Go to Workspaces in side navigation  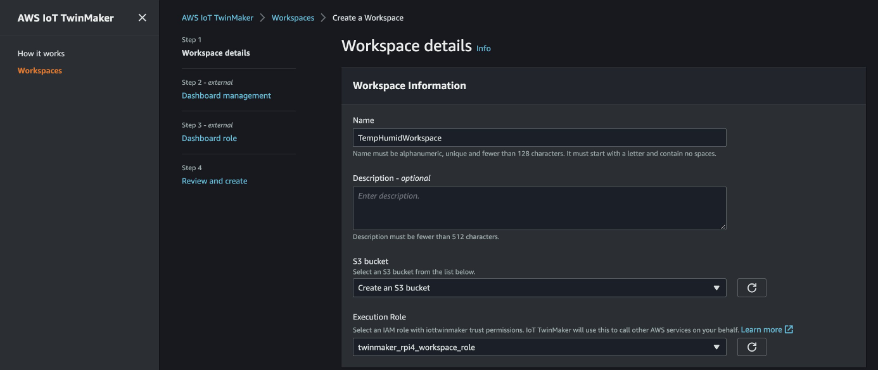[40, 71]
